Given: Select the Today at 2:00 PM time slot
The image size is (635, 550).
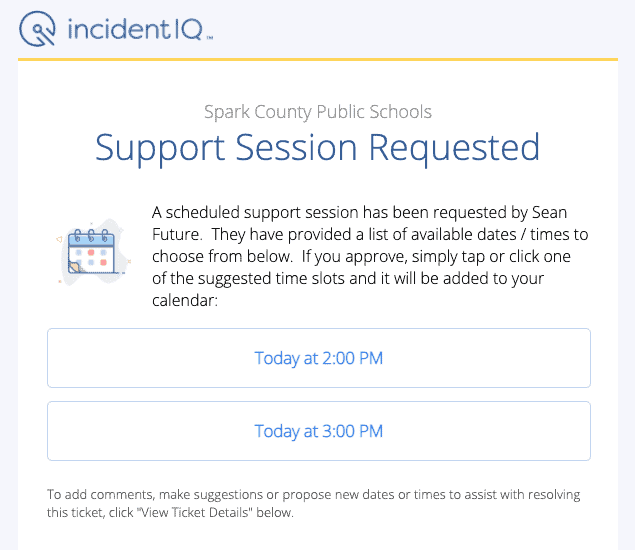Looking at the screenshot, I should point(319,358).
